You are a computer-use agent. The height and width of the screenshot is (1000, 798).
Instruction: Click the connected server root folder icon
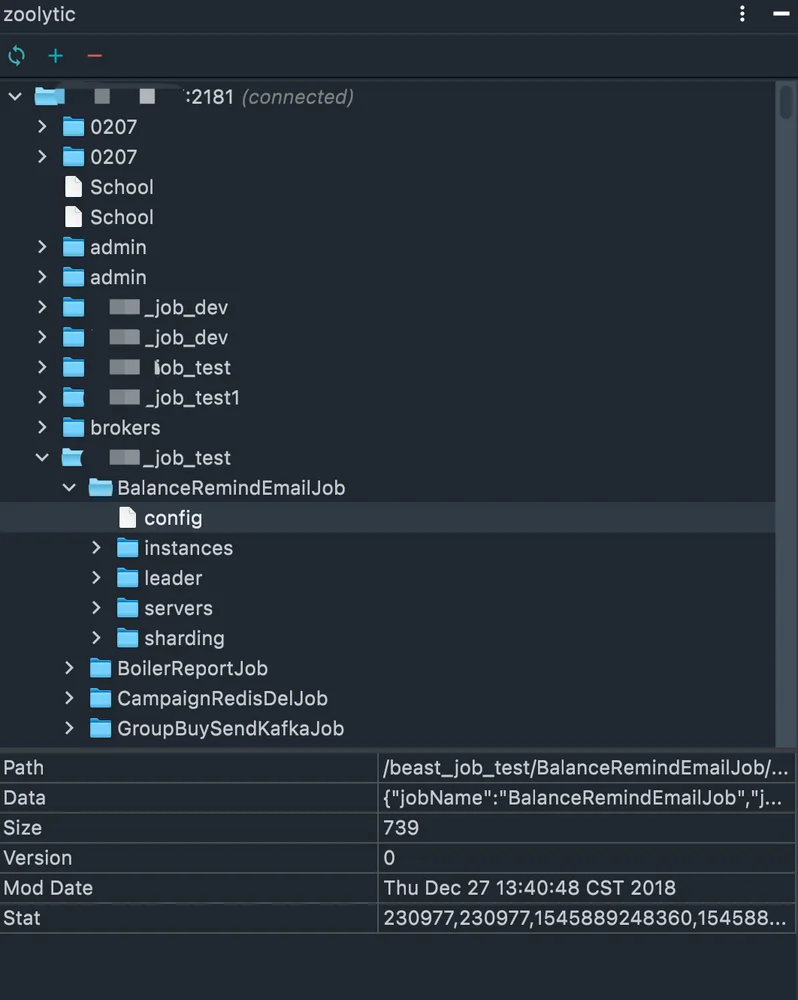click(x=50, y=96)
